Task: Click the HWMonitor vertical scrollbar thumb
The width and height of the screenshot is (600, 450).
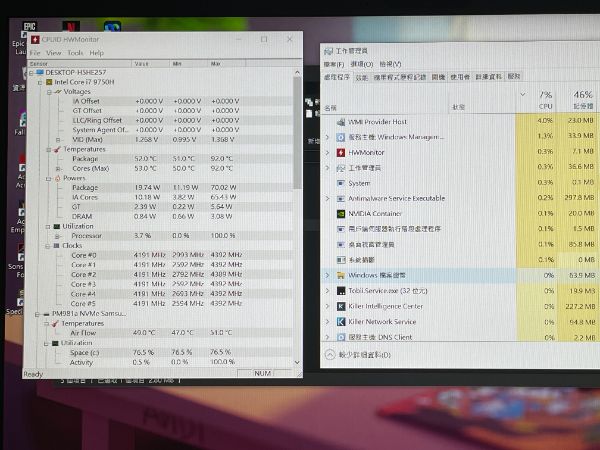Action: pyautogui.click(x=297, y=133)
